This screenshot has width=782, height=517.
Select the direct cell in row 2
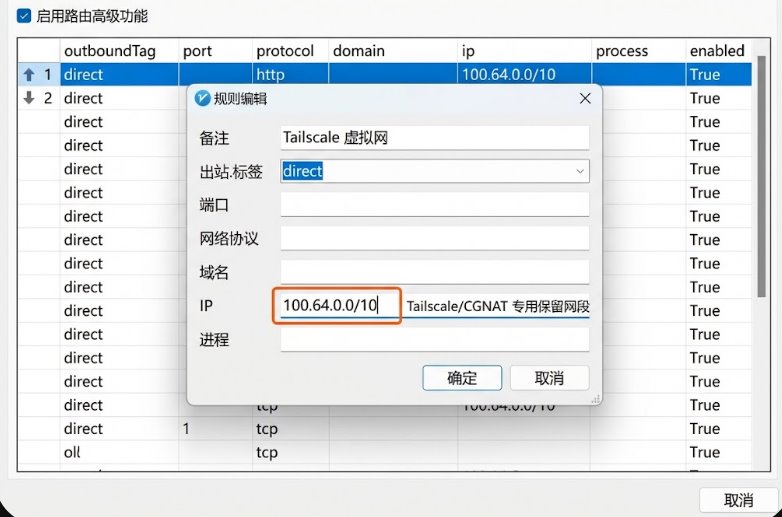coord(119,98)
